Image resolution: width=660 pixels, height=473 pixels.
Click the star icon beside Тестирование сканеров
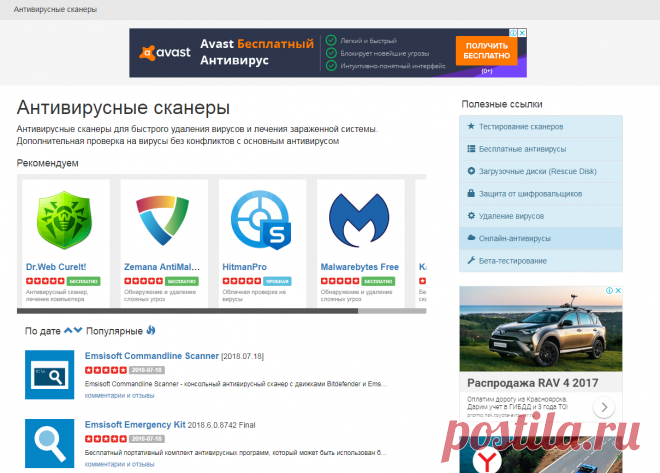(x=471, y=126)
